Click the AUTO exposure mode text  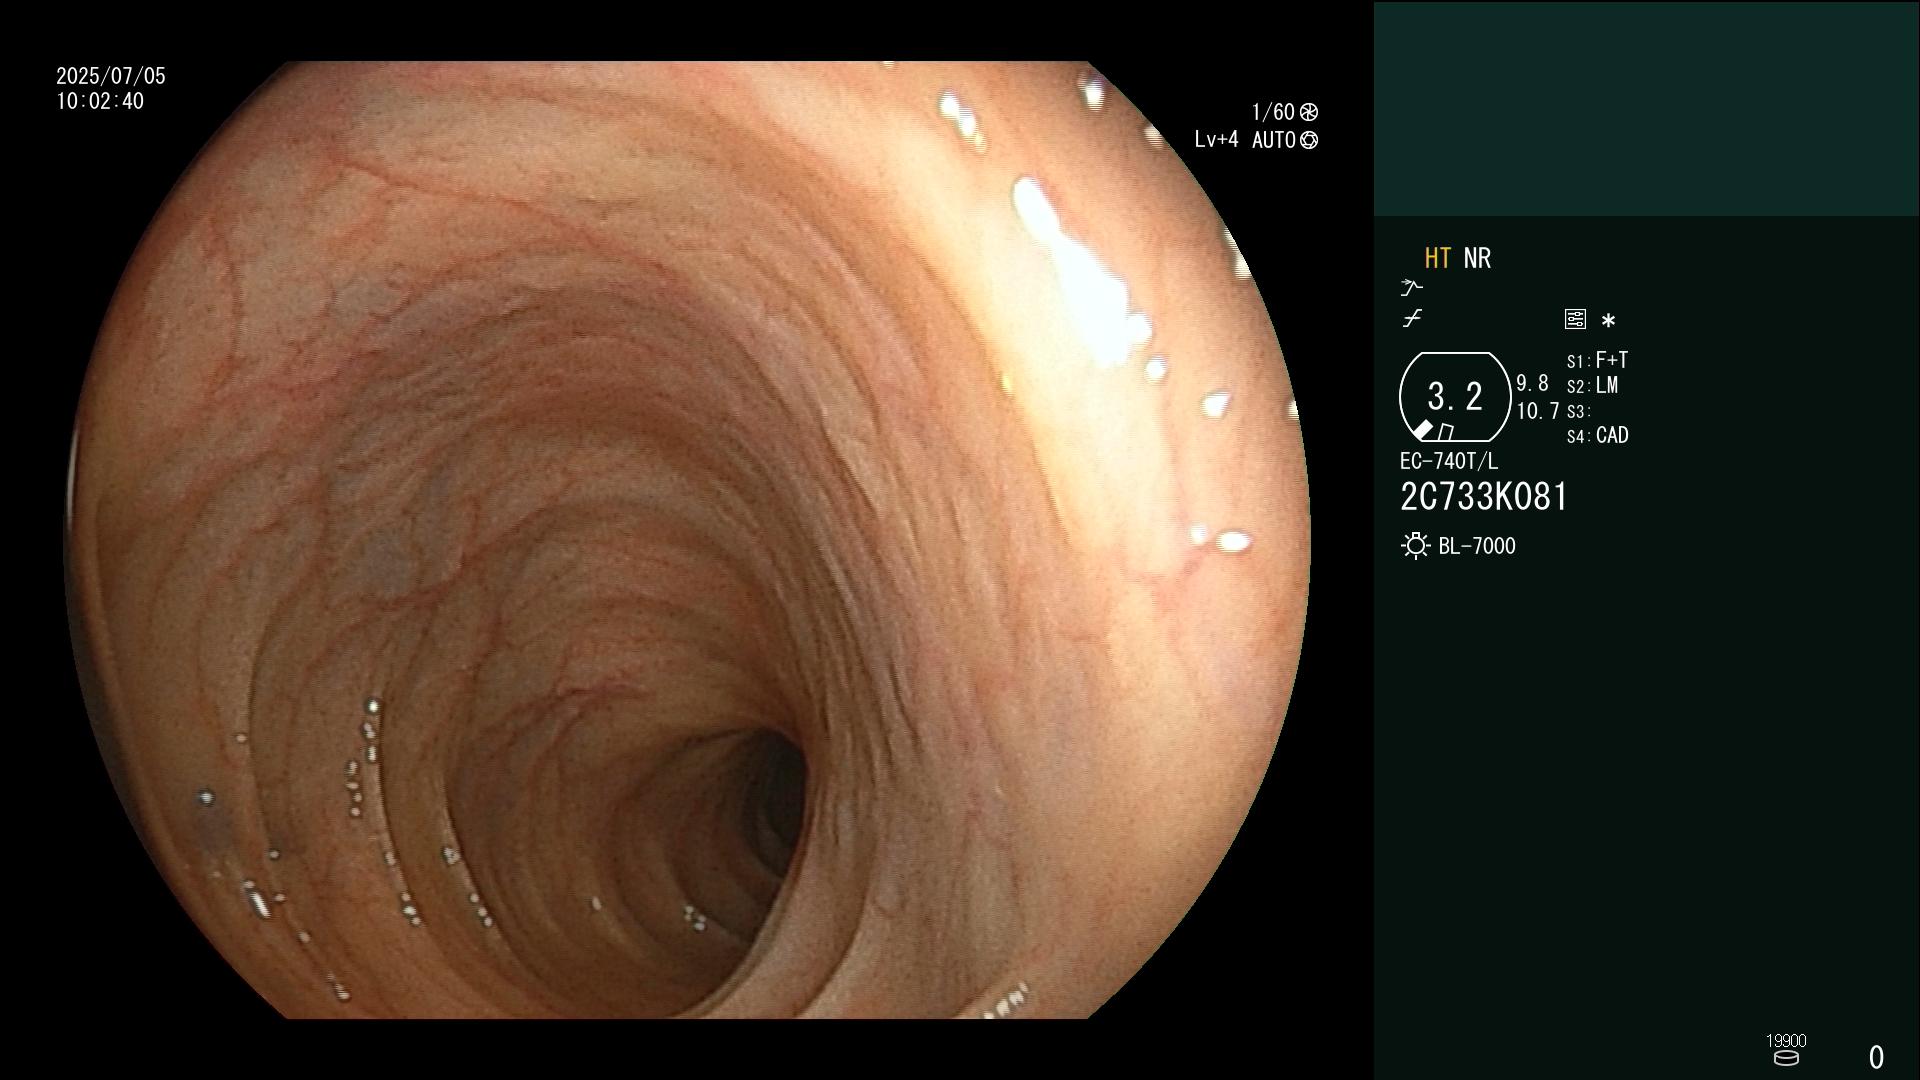1274,140
